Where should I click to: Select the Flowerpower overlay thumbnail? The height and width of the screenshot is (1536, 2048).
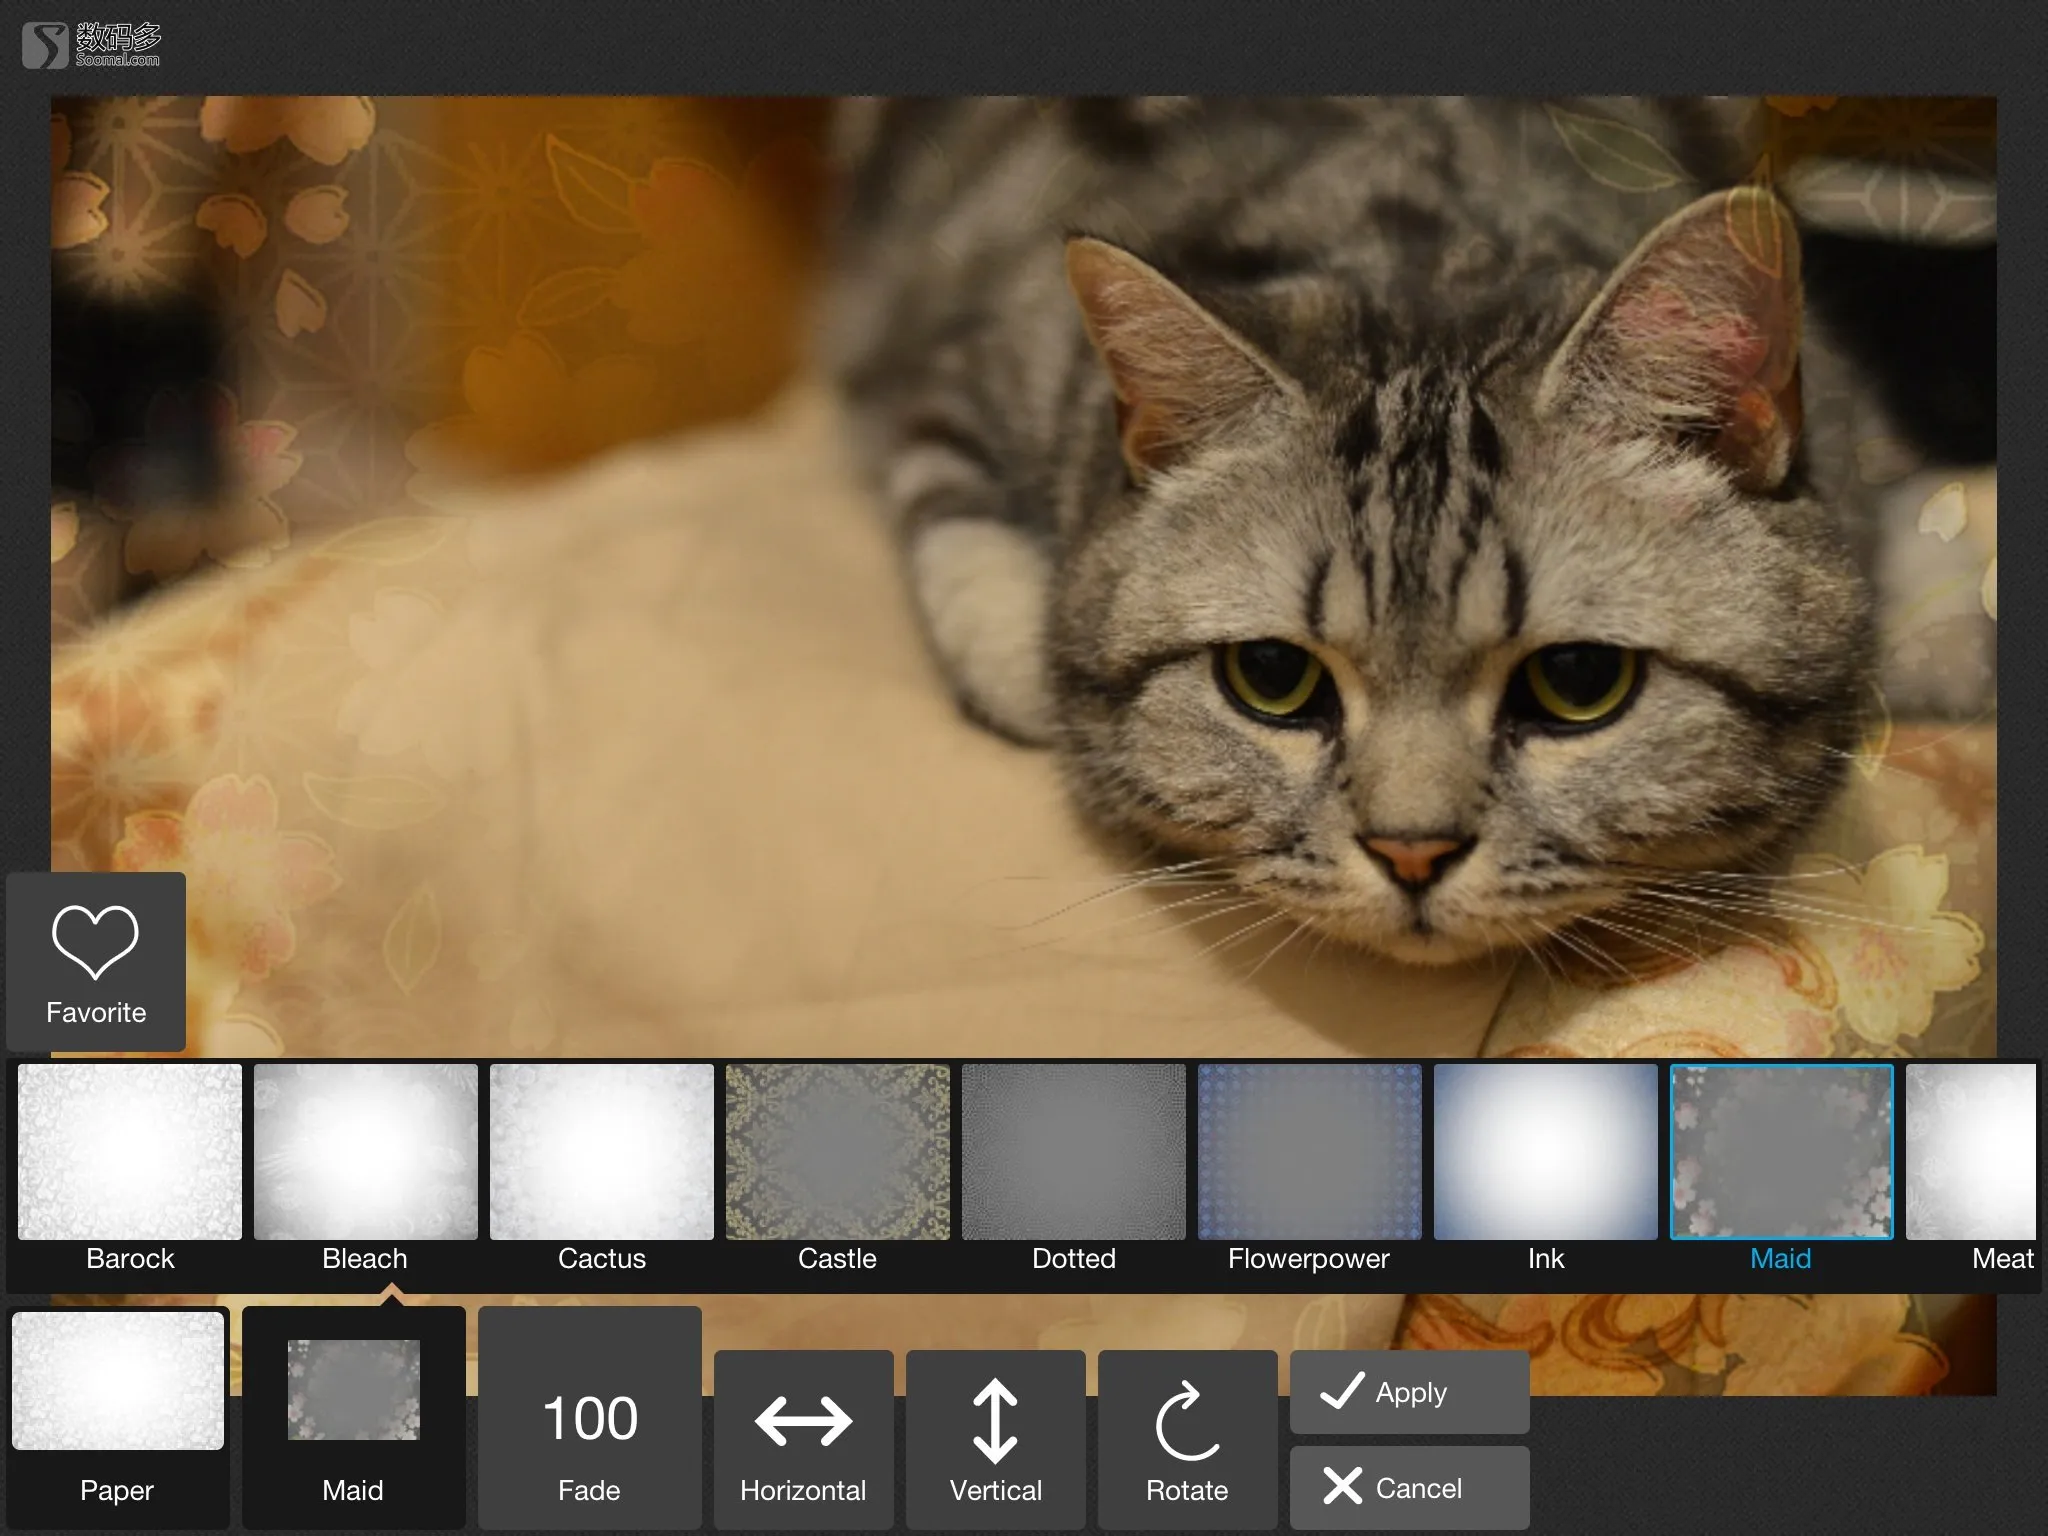pos(1310,1152)
